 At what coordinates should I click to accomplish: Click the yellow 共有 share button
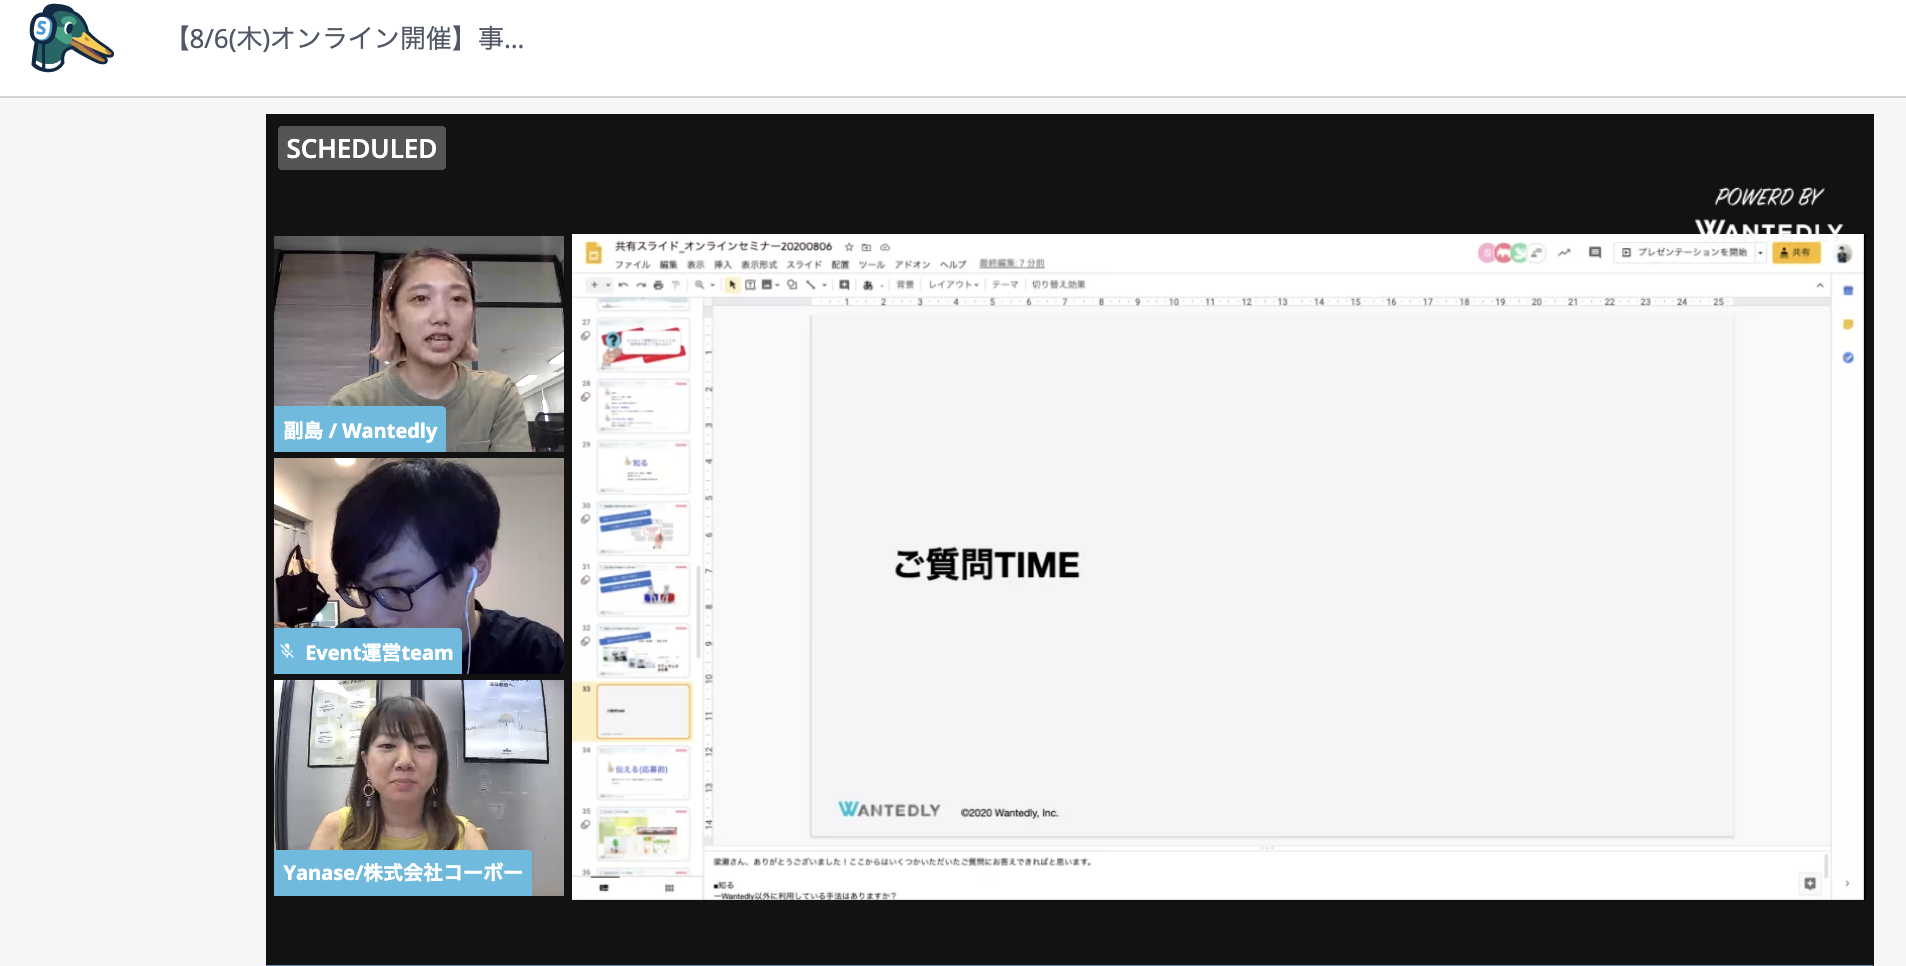(x=1796, y=253)
